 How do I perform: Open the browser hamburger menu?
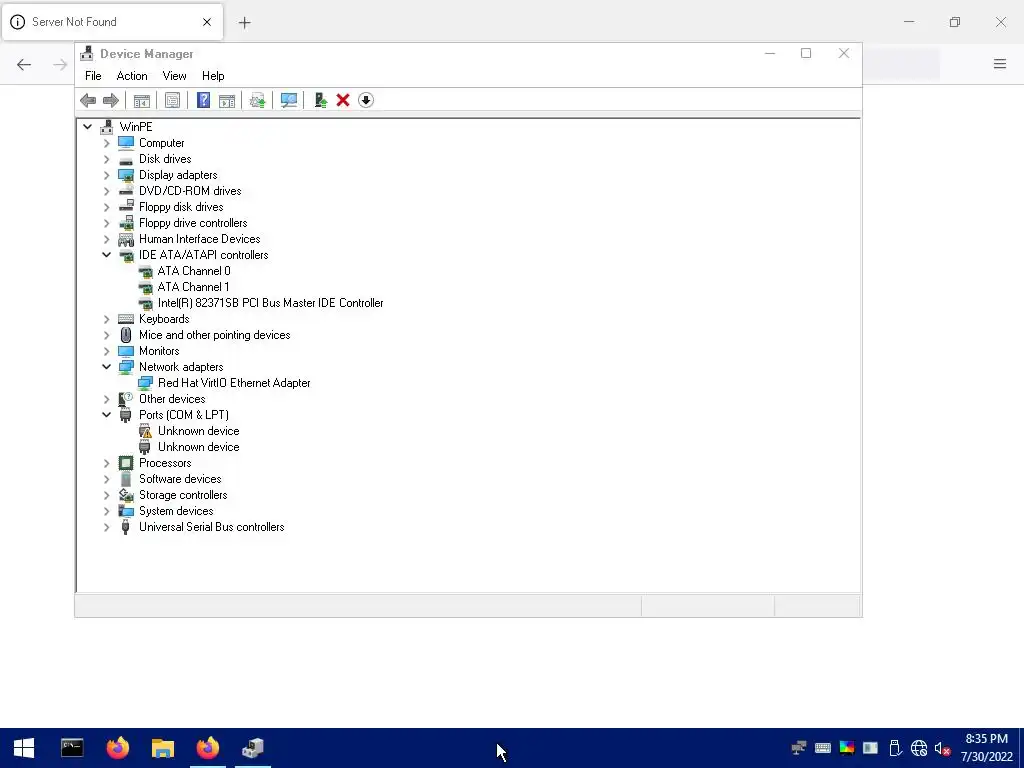[x=1000, y=64]
